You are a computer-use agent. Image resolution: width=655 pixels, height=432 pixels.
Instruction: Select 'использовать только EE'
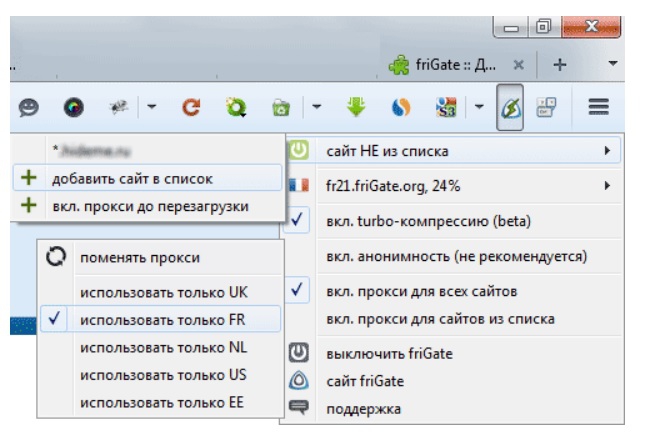161,402
